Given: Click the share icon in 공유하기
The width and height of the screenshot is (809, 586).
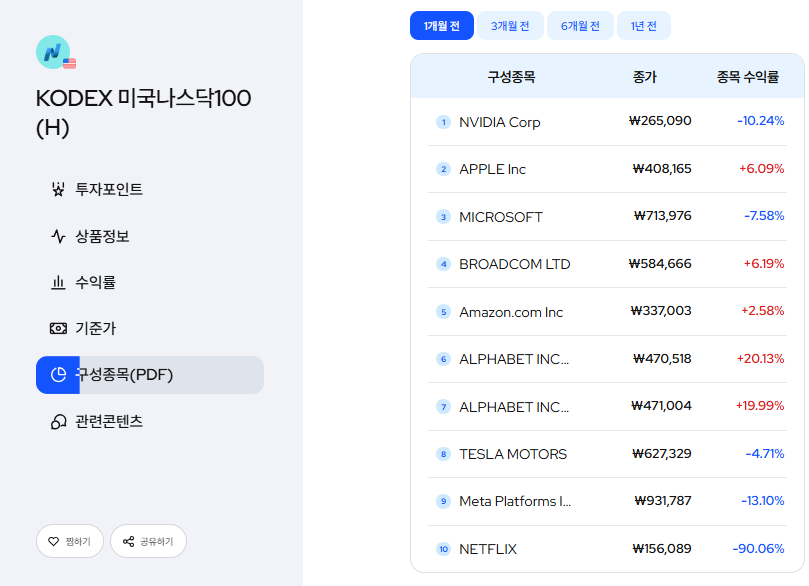Looking at the screenshot, I should tap(128, 541).
